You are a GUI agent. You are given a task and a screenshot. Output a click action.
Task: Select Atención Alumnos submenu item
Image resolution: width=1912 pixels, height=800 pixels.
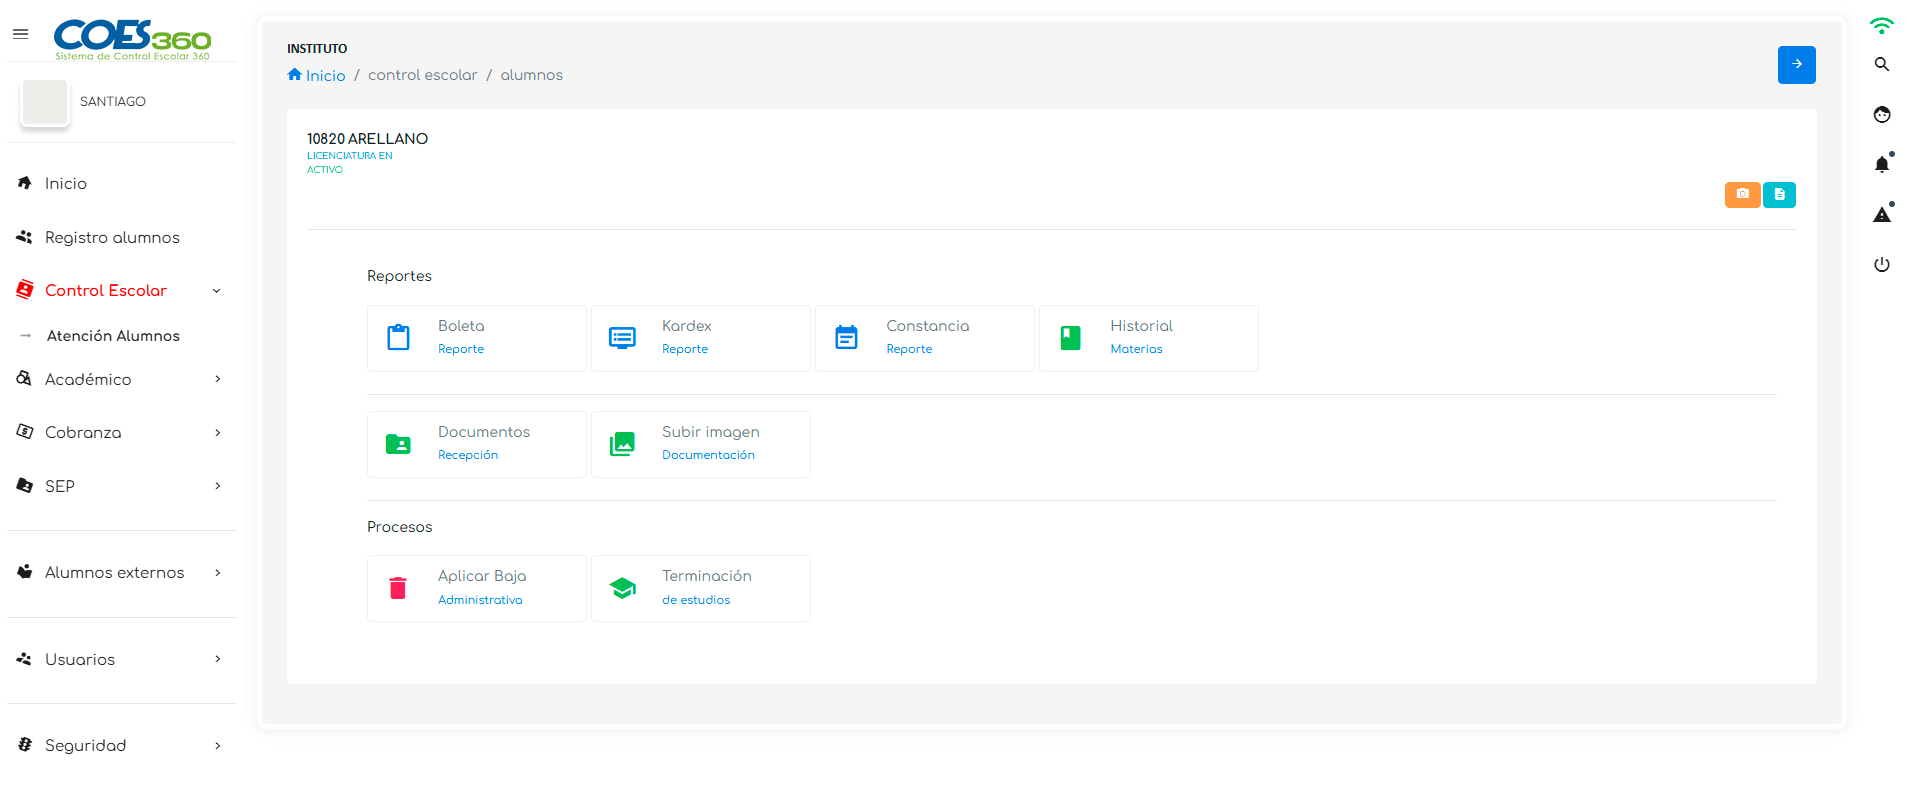(113, 336)
